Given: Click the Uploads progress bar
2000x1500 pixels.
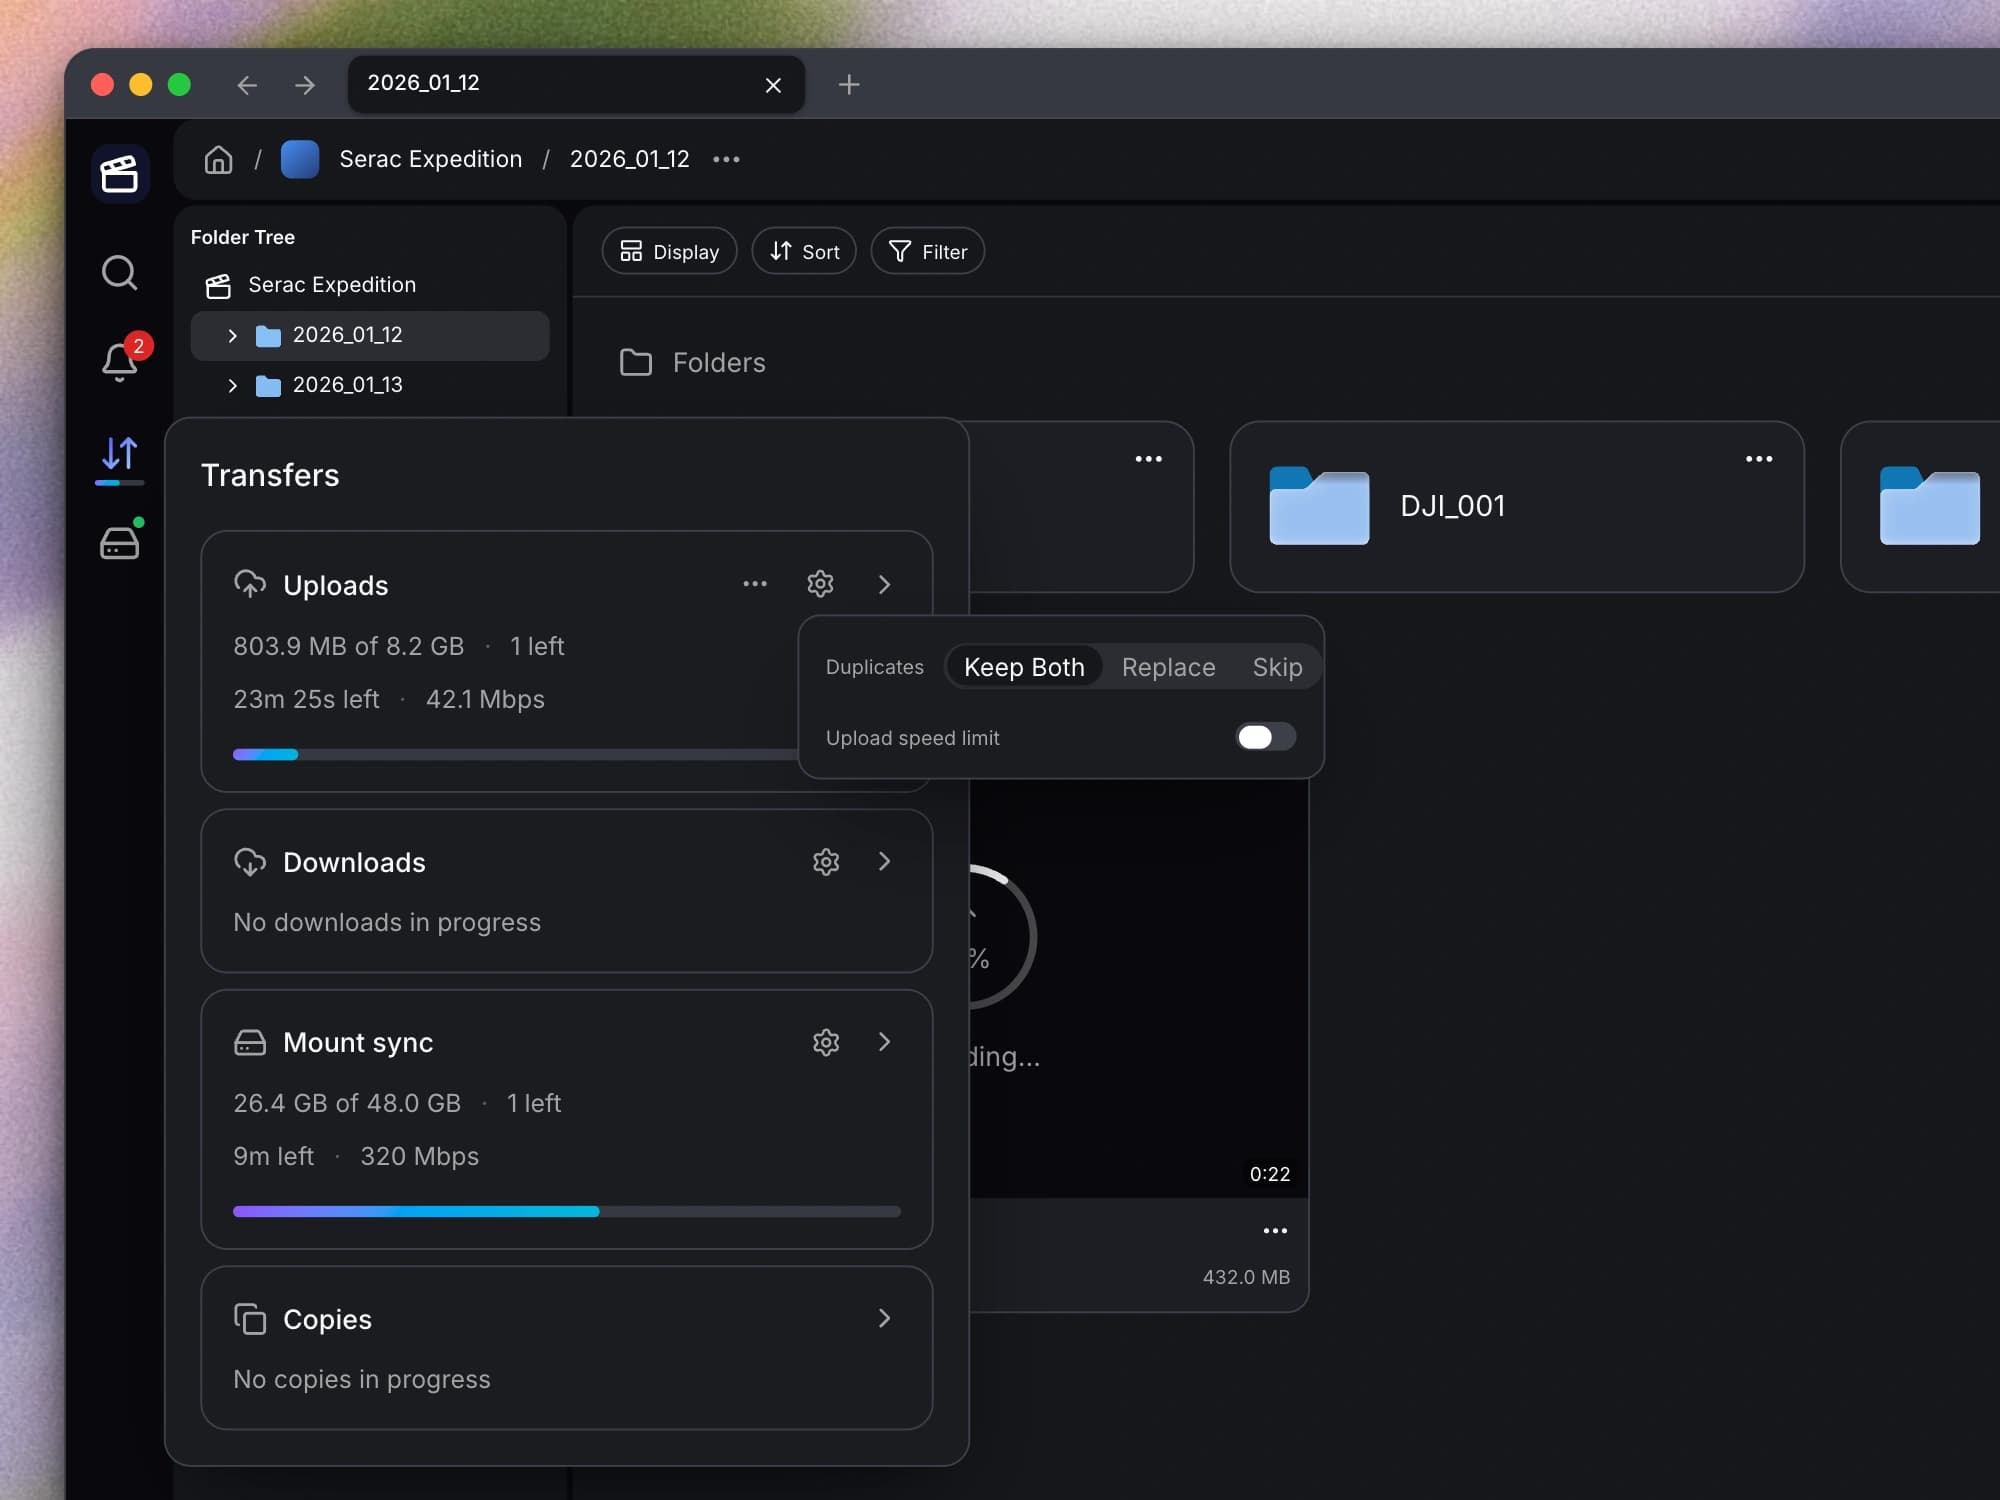Looking at the screenshot, I should coord(515,754).
